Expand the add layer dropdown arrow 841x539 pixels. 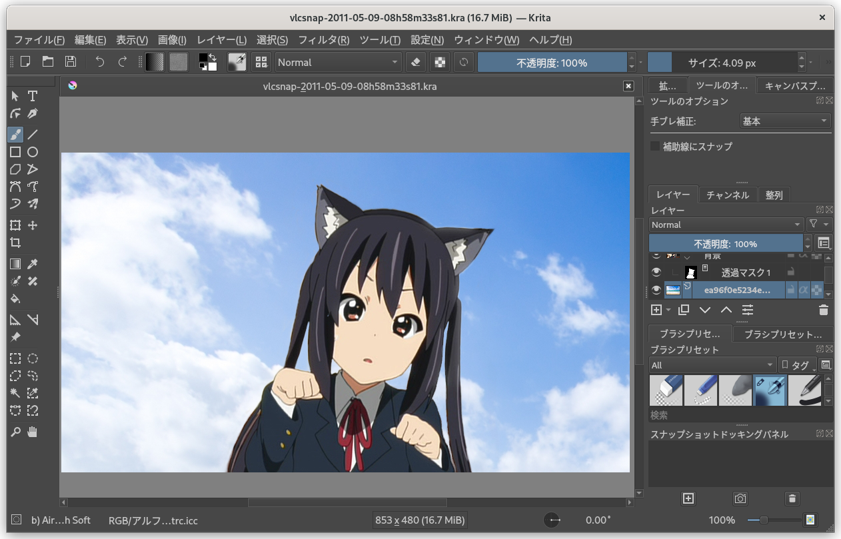point(668,310)
